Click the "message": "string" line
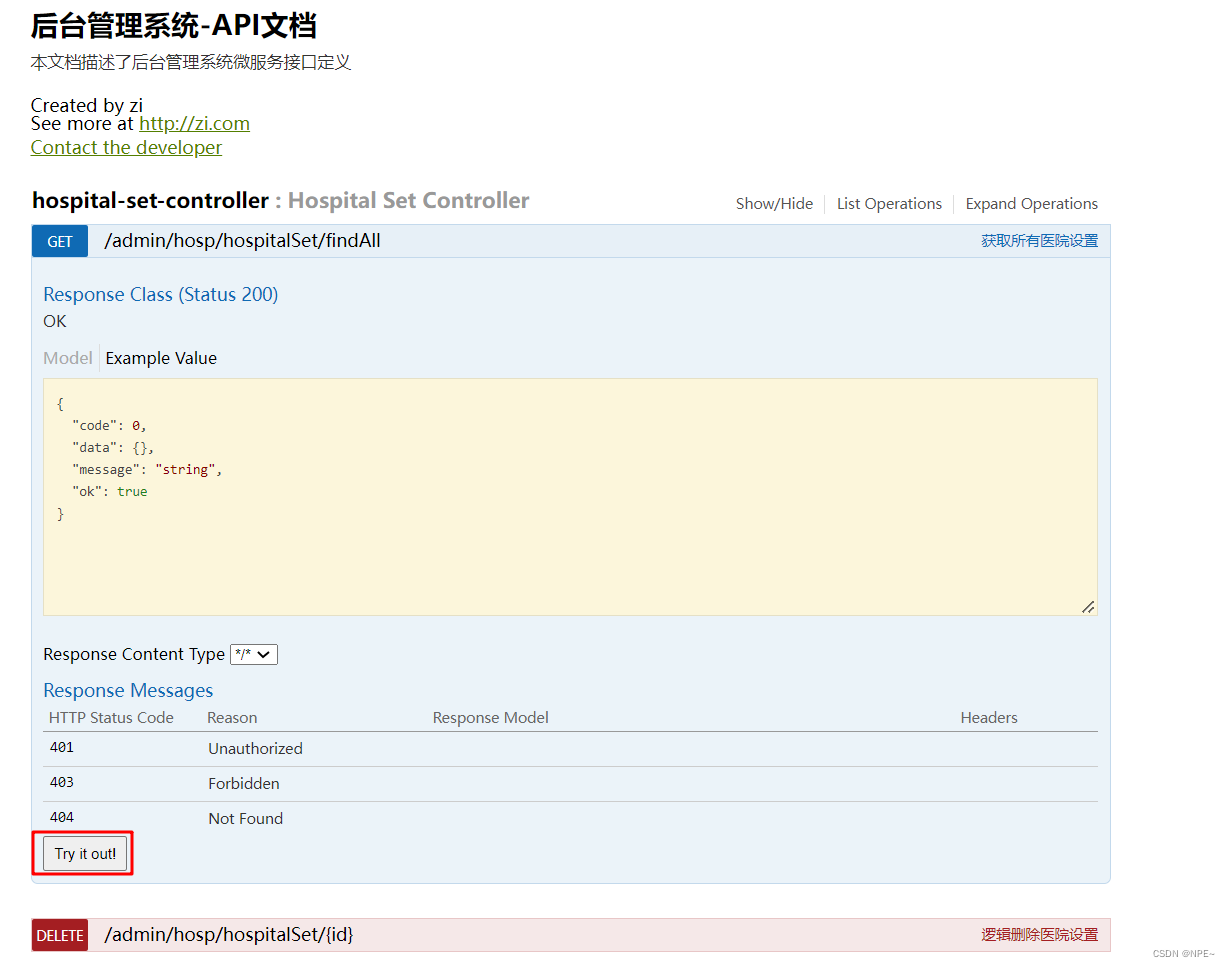This screenshot has width=1230, height=967. click(x=147, y=469)
